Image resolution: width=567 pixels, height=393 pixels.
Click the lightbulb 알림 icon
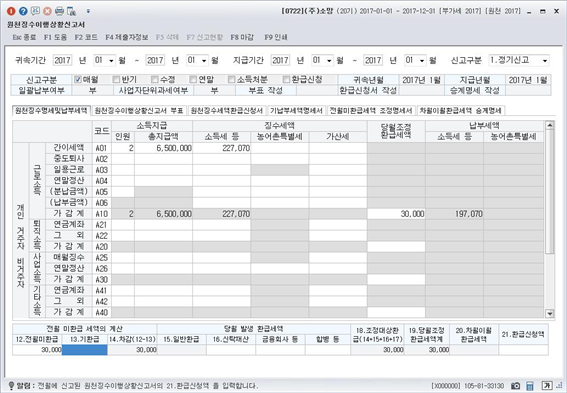[x=11, y=386]
